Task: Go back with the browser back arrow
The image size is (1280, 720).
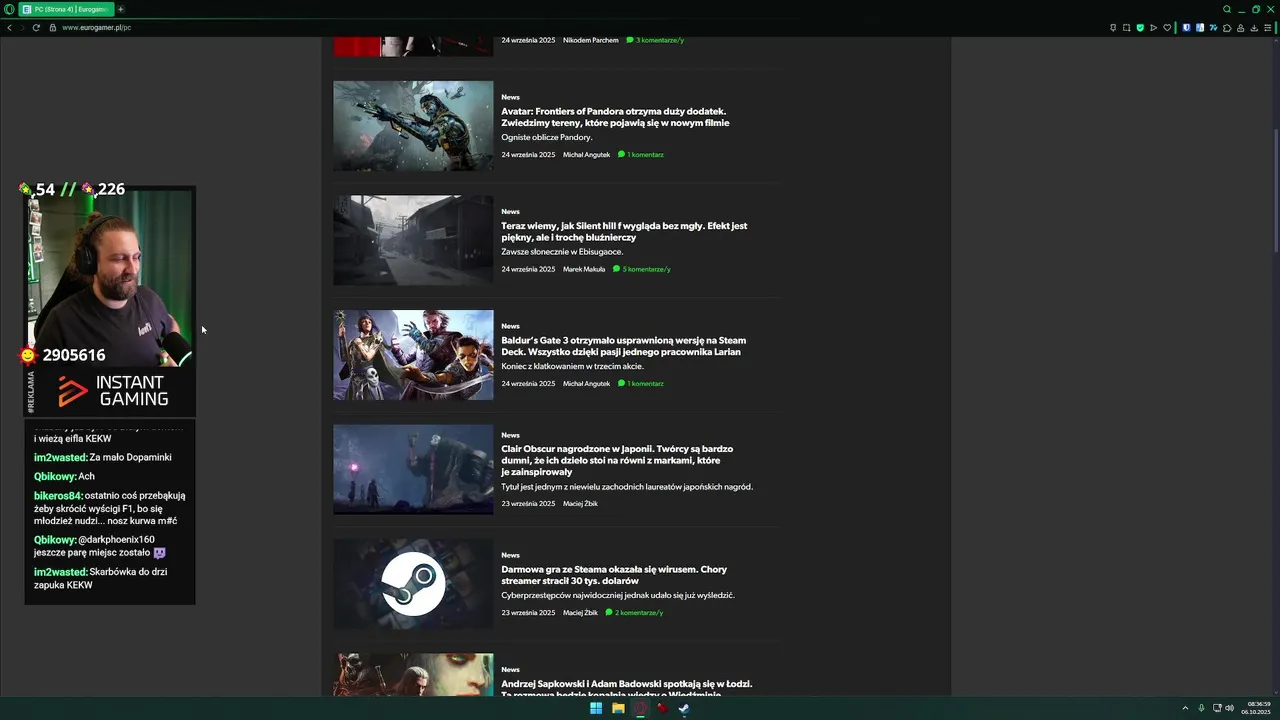Action: point(9,27)
